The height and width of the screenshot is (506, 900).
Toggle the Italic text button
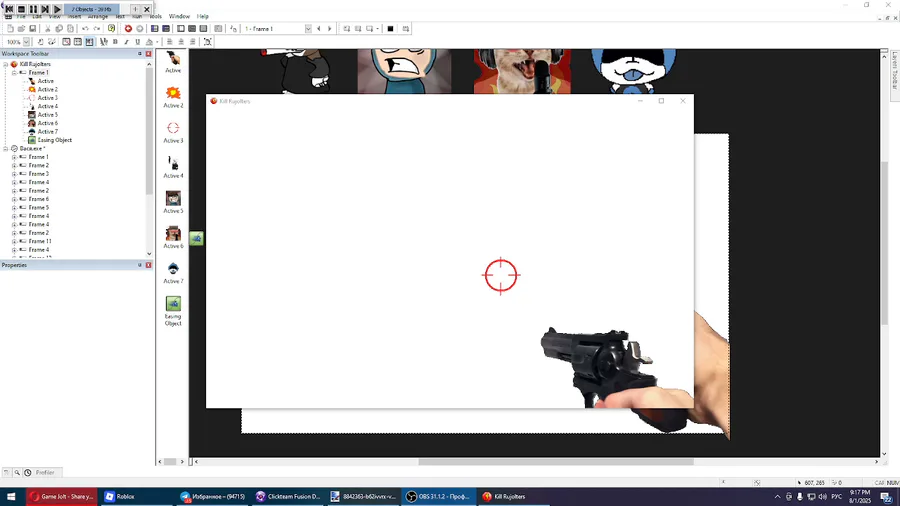point(126,42)
